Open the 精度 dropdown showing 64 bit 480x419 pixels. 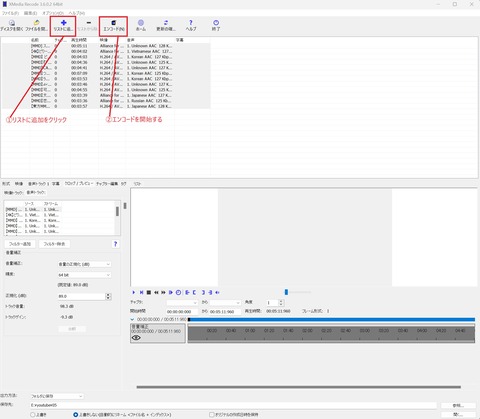point(84,275)
